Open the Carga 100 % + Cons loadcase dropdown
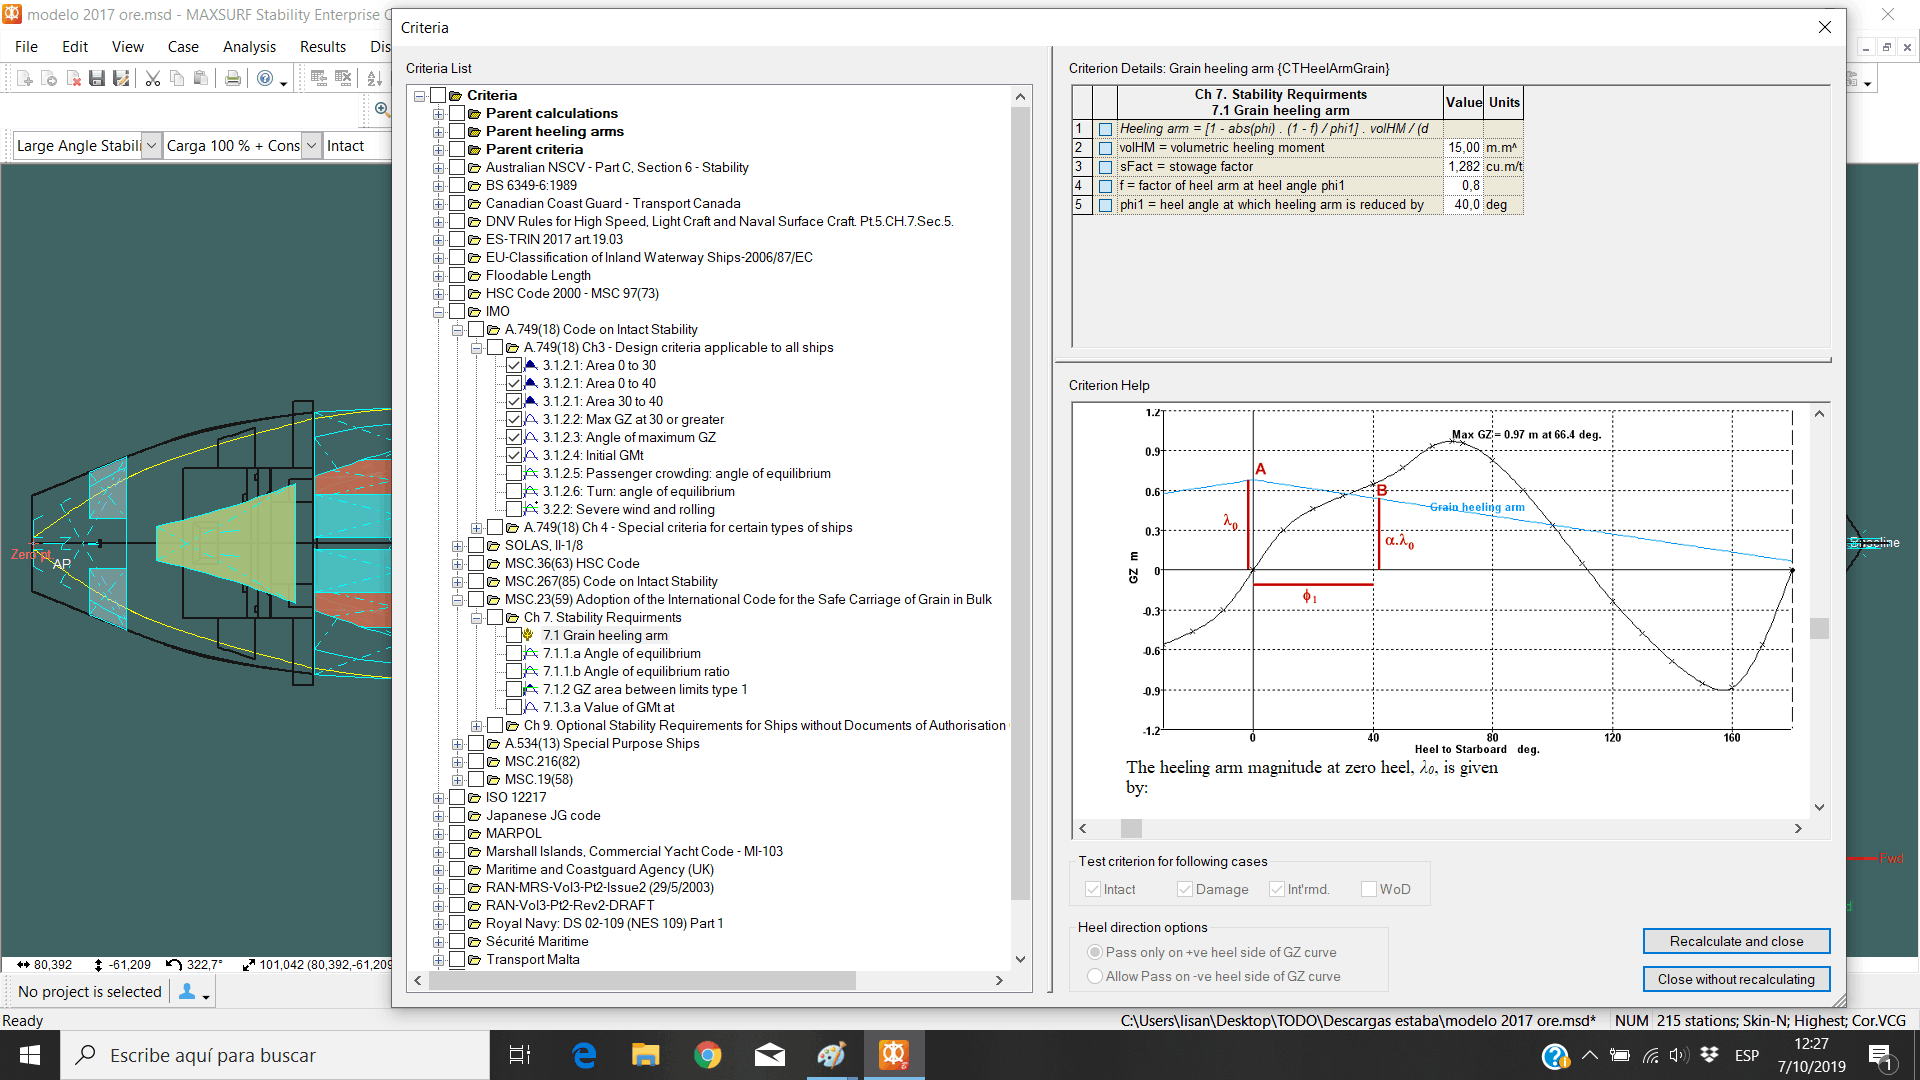 point(311,145)
